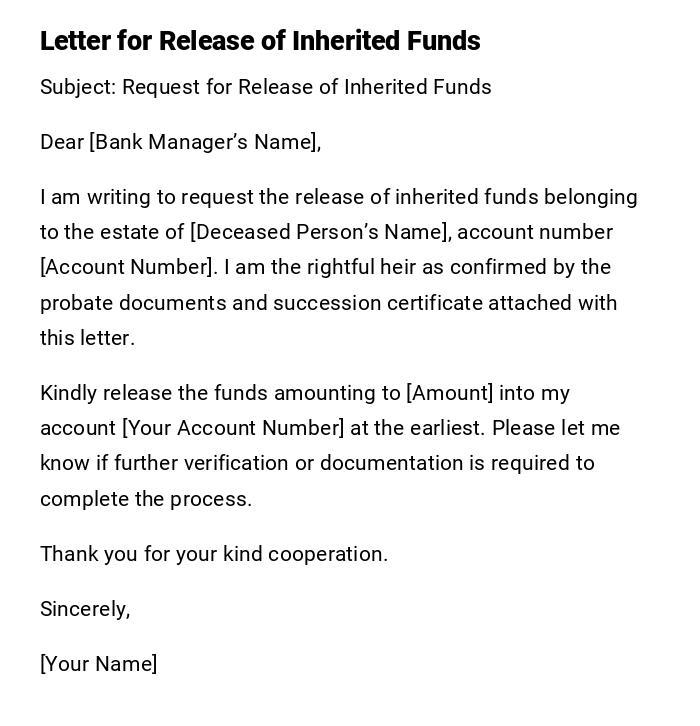Click the [Your Account Number] placeholder
The height and width of the screenshot is (726, 700).
[x=233, y=428]
